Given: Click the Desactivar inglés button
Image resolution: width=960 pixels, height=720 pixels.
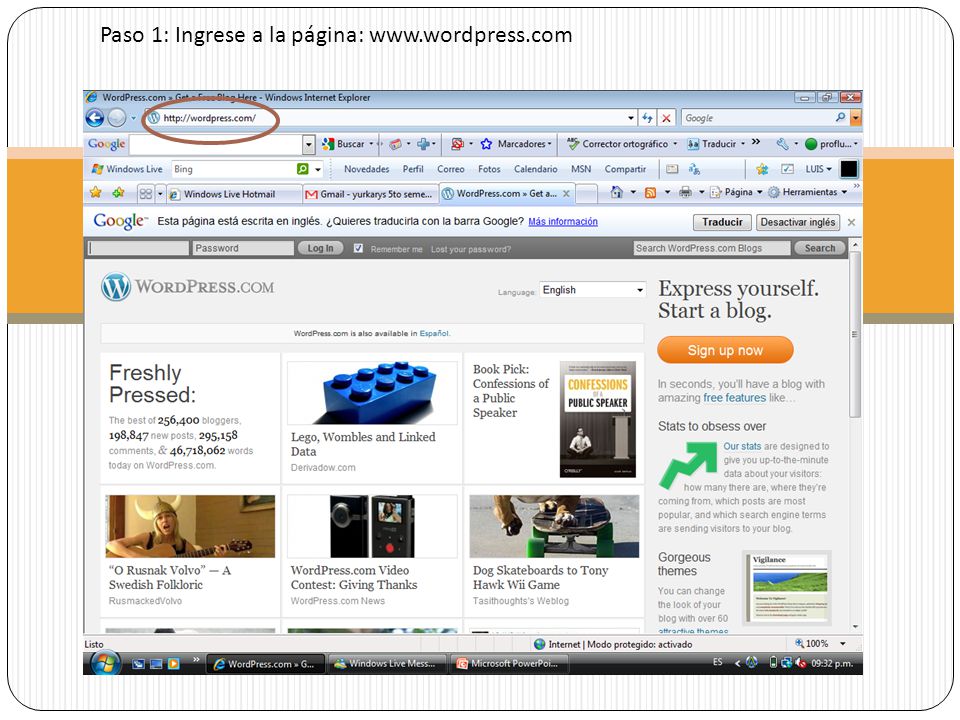Looking at the screenshot, I should [798, 222].
